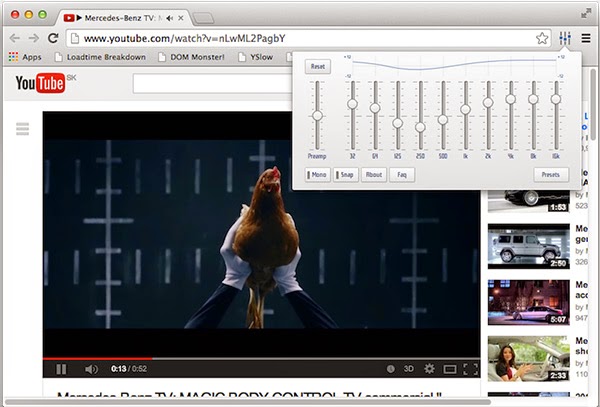Open the 2:50 silver SUV video thumbnail
The image size is (600, 407).
point(529,246)
